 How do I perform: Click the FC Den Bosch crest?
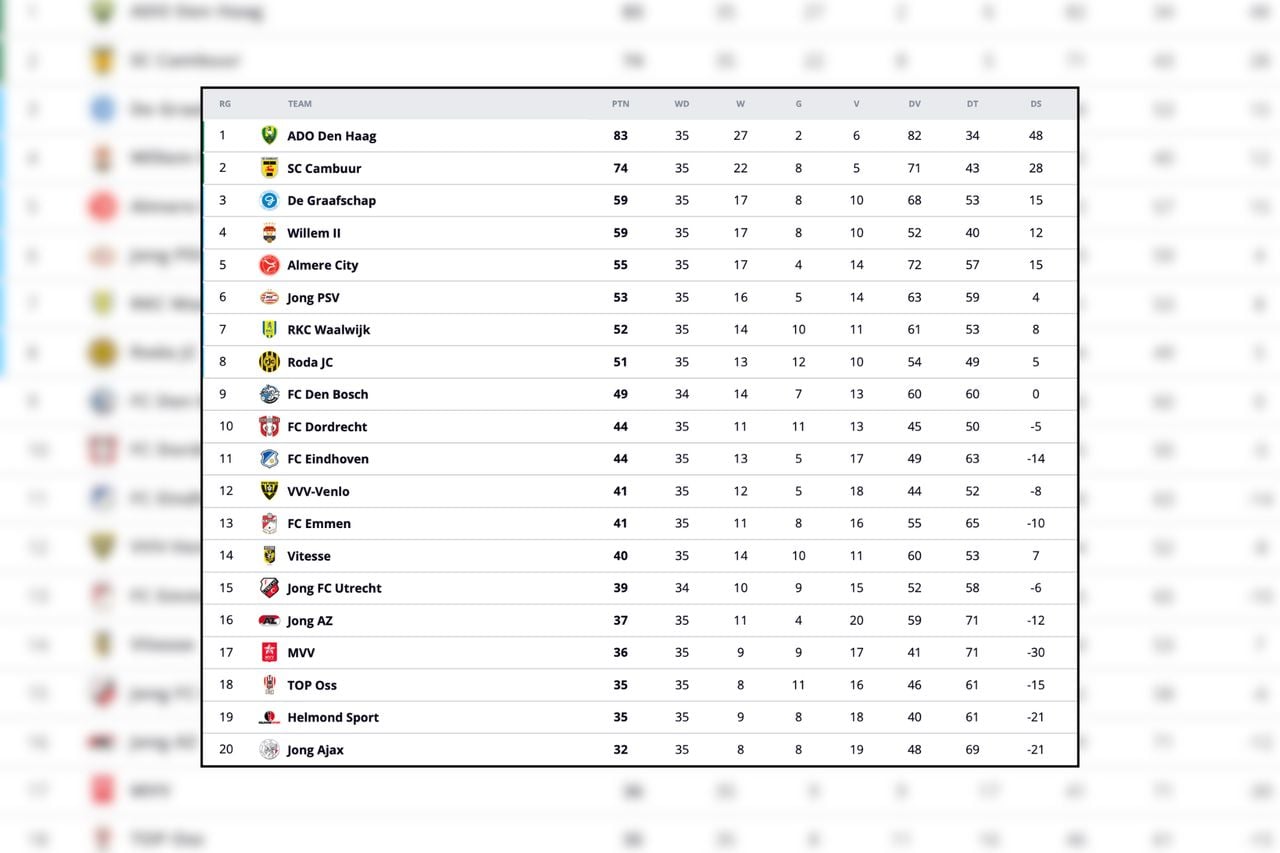click(x=268, y=394)
